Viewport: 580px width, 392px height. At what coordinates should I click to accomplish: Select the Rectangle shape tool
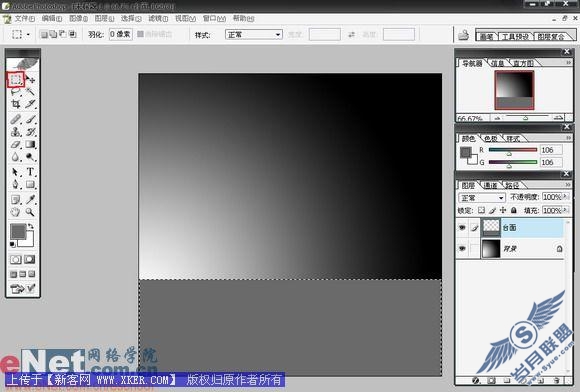pos(30,184)
